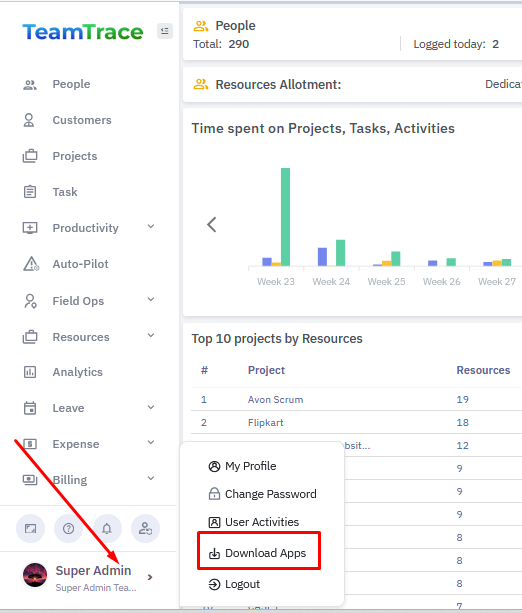This screenshot has height=613, width=522.
Task: Select Download Apps from profile menu
Action: [x=257, y=553]
